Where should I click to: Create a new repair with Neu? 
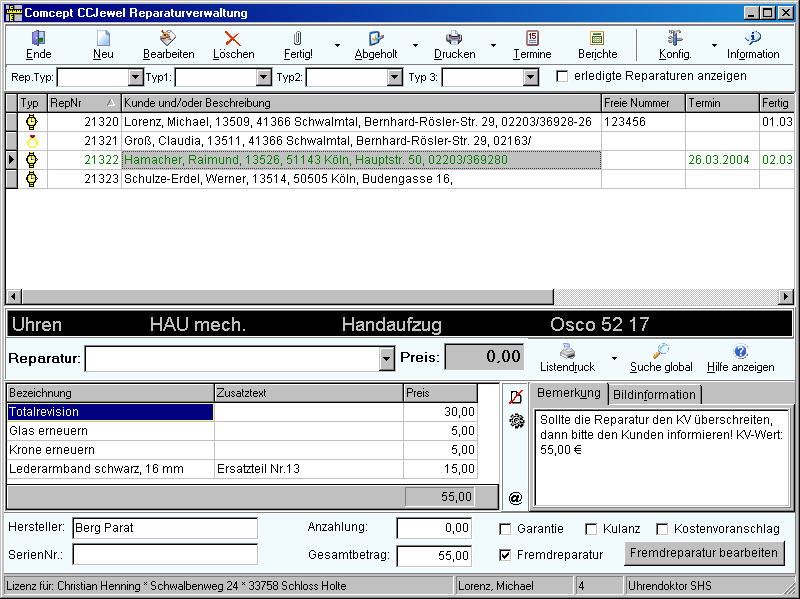tap(102, 38)
